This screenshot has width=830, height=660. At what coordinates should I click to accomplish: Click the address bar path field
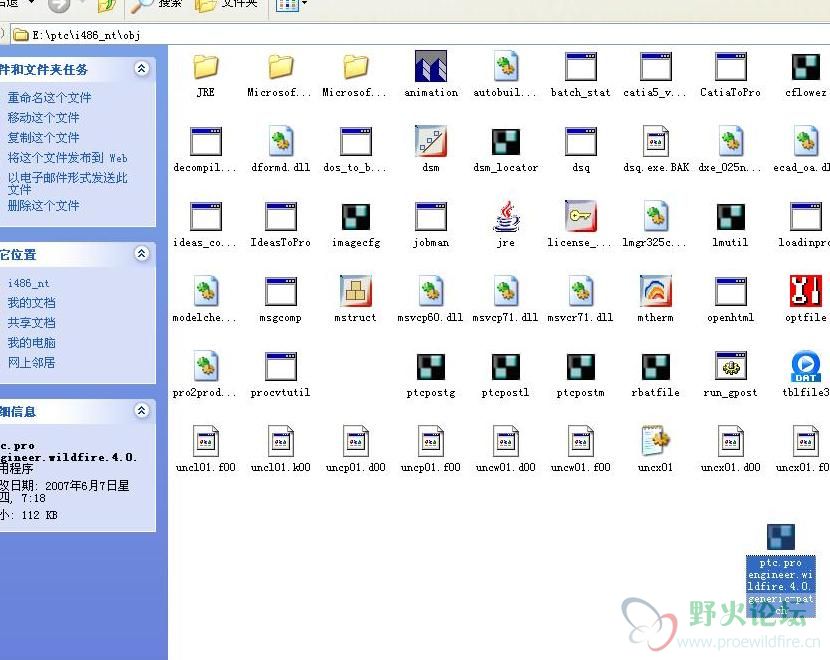pos(421,35)
